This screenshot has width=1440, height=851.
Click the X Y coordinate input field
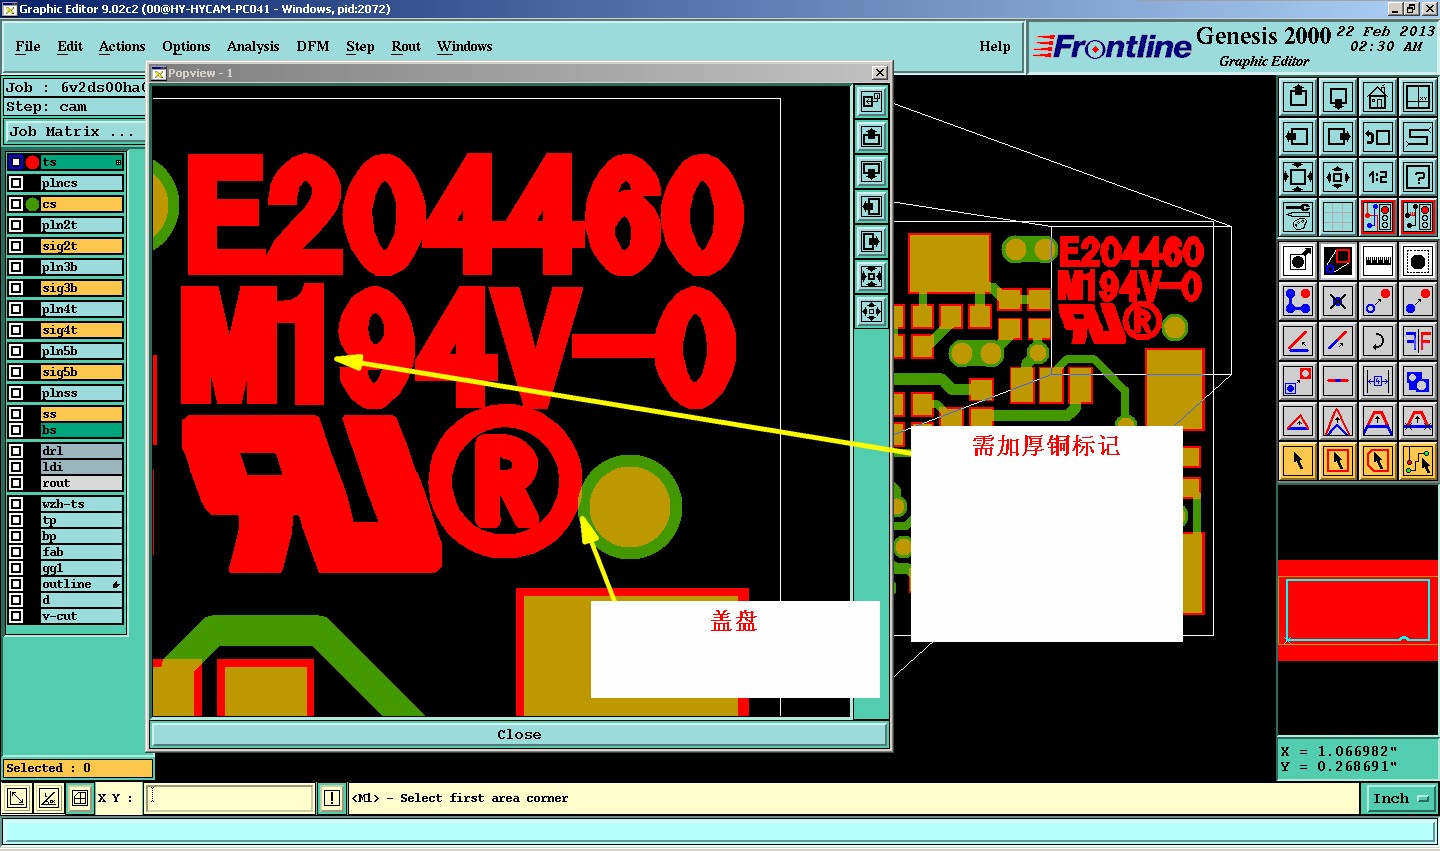click(x=230, y=798)
